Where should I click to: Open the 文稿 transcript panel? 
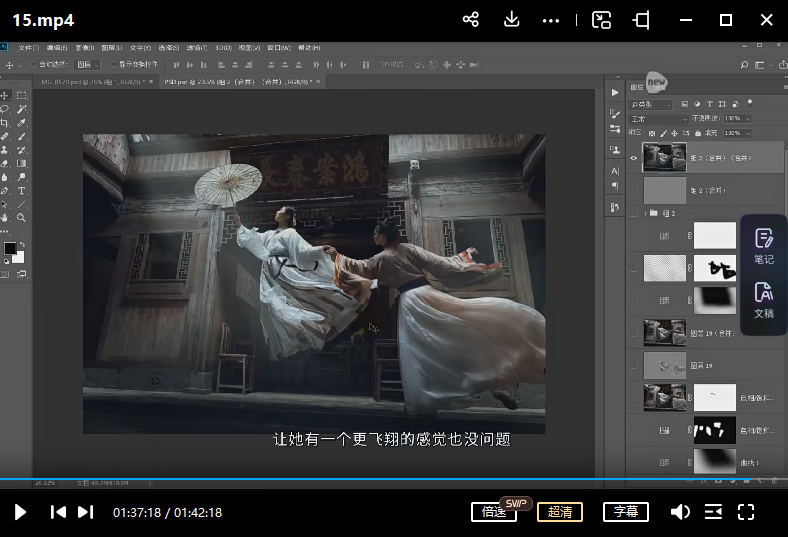(763, 301)
